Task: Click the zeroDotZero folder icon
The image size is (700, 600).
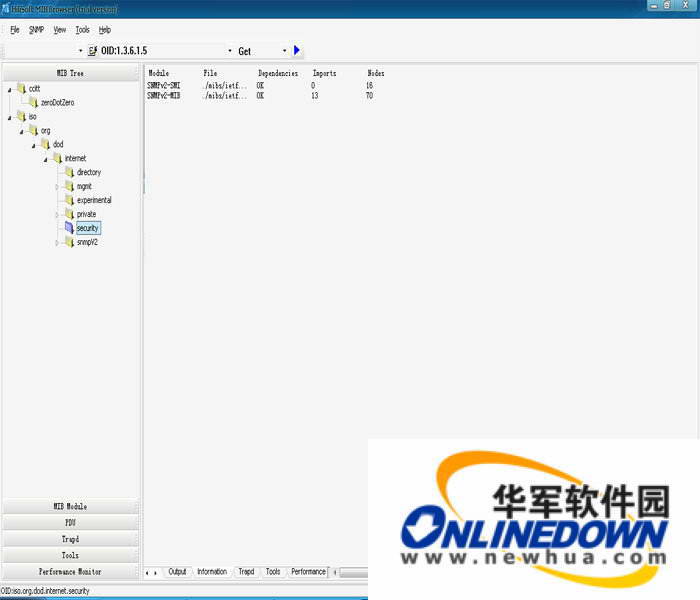Action: (33, 103)
